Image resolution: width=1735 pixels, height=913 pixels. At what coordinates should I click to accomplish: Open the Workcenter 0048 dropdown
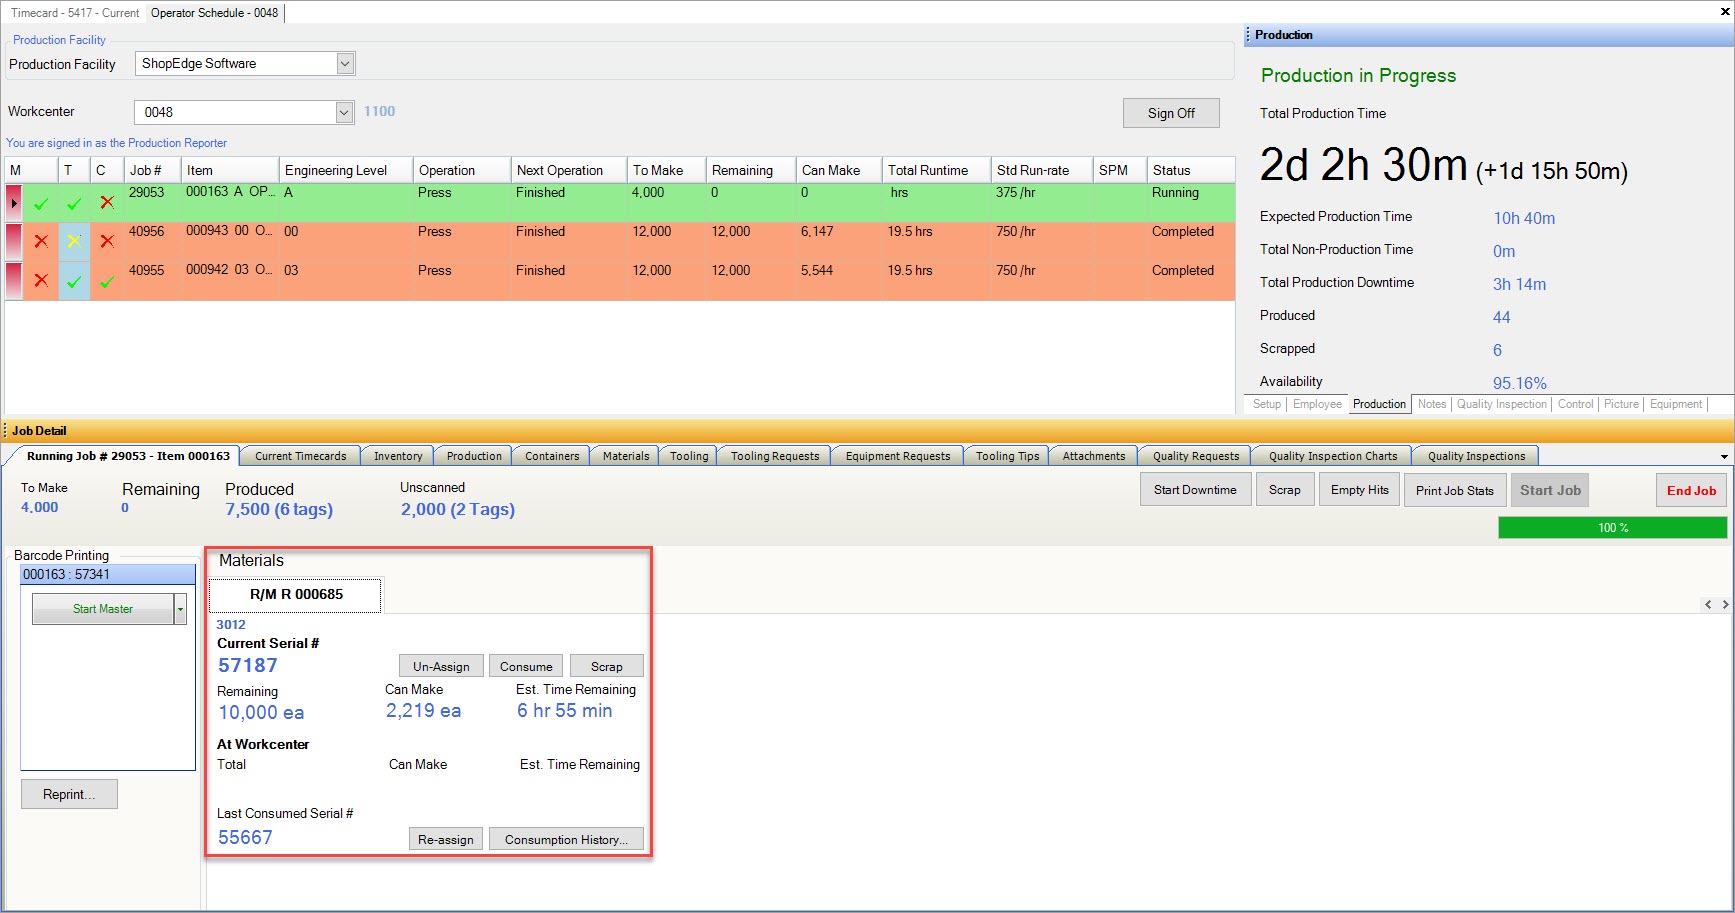pos(344,112)
